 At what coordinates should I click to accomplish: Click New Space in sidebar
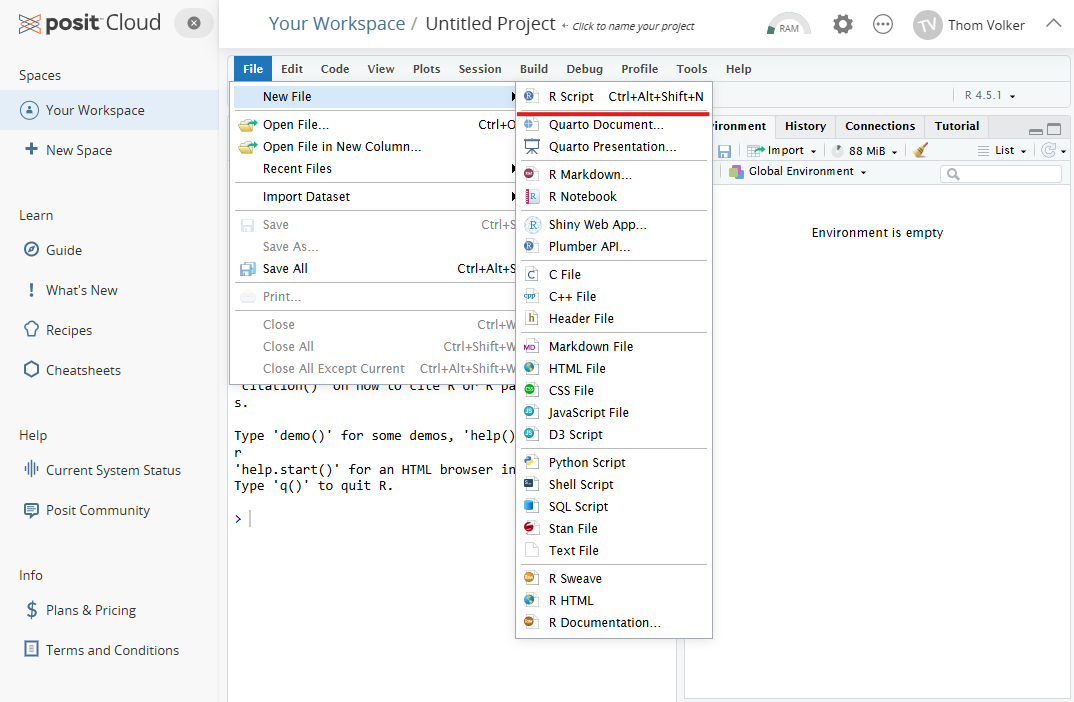click(x=68, y=150)
